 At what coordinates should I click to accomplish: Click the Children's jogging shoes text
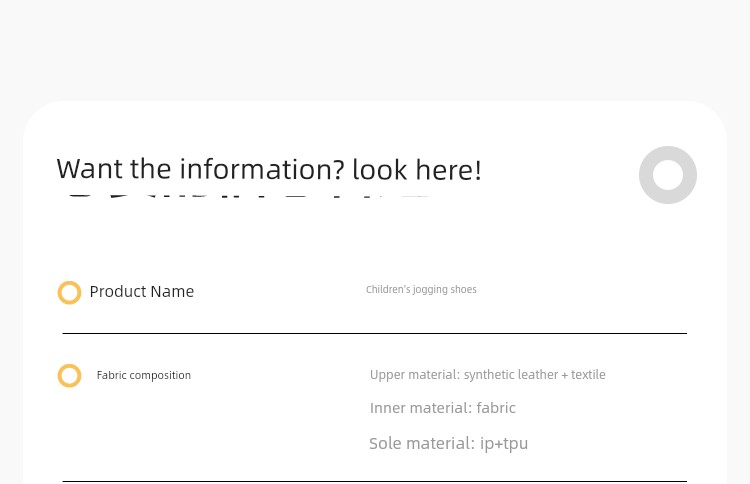(x=421, y=289)
